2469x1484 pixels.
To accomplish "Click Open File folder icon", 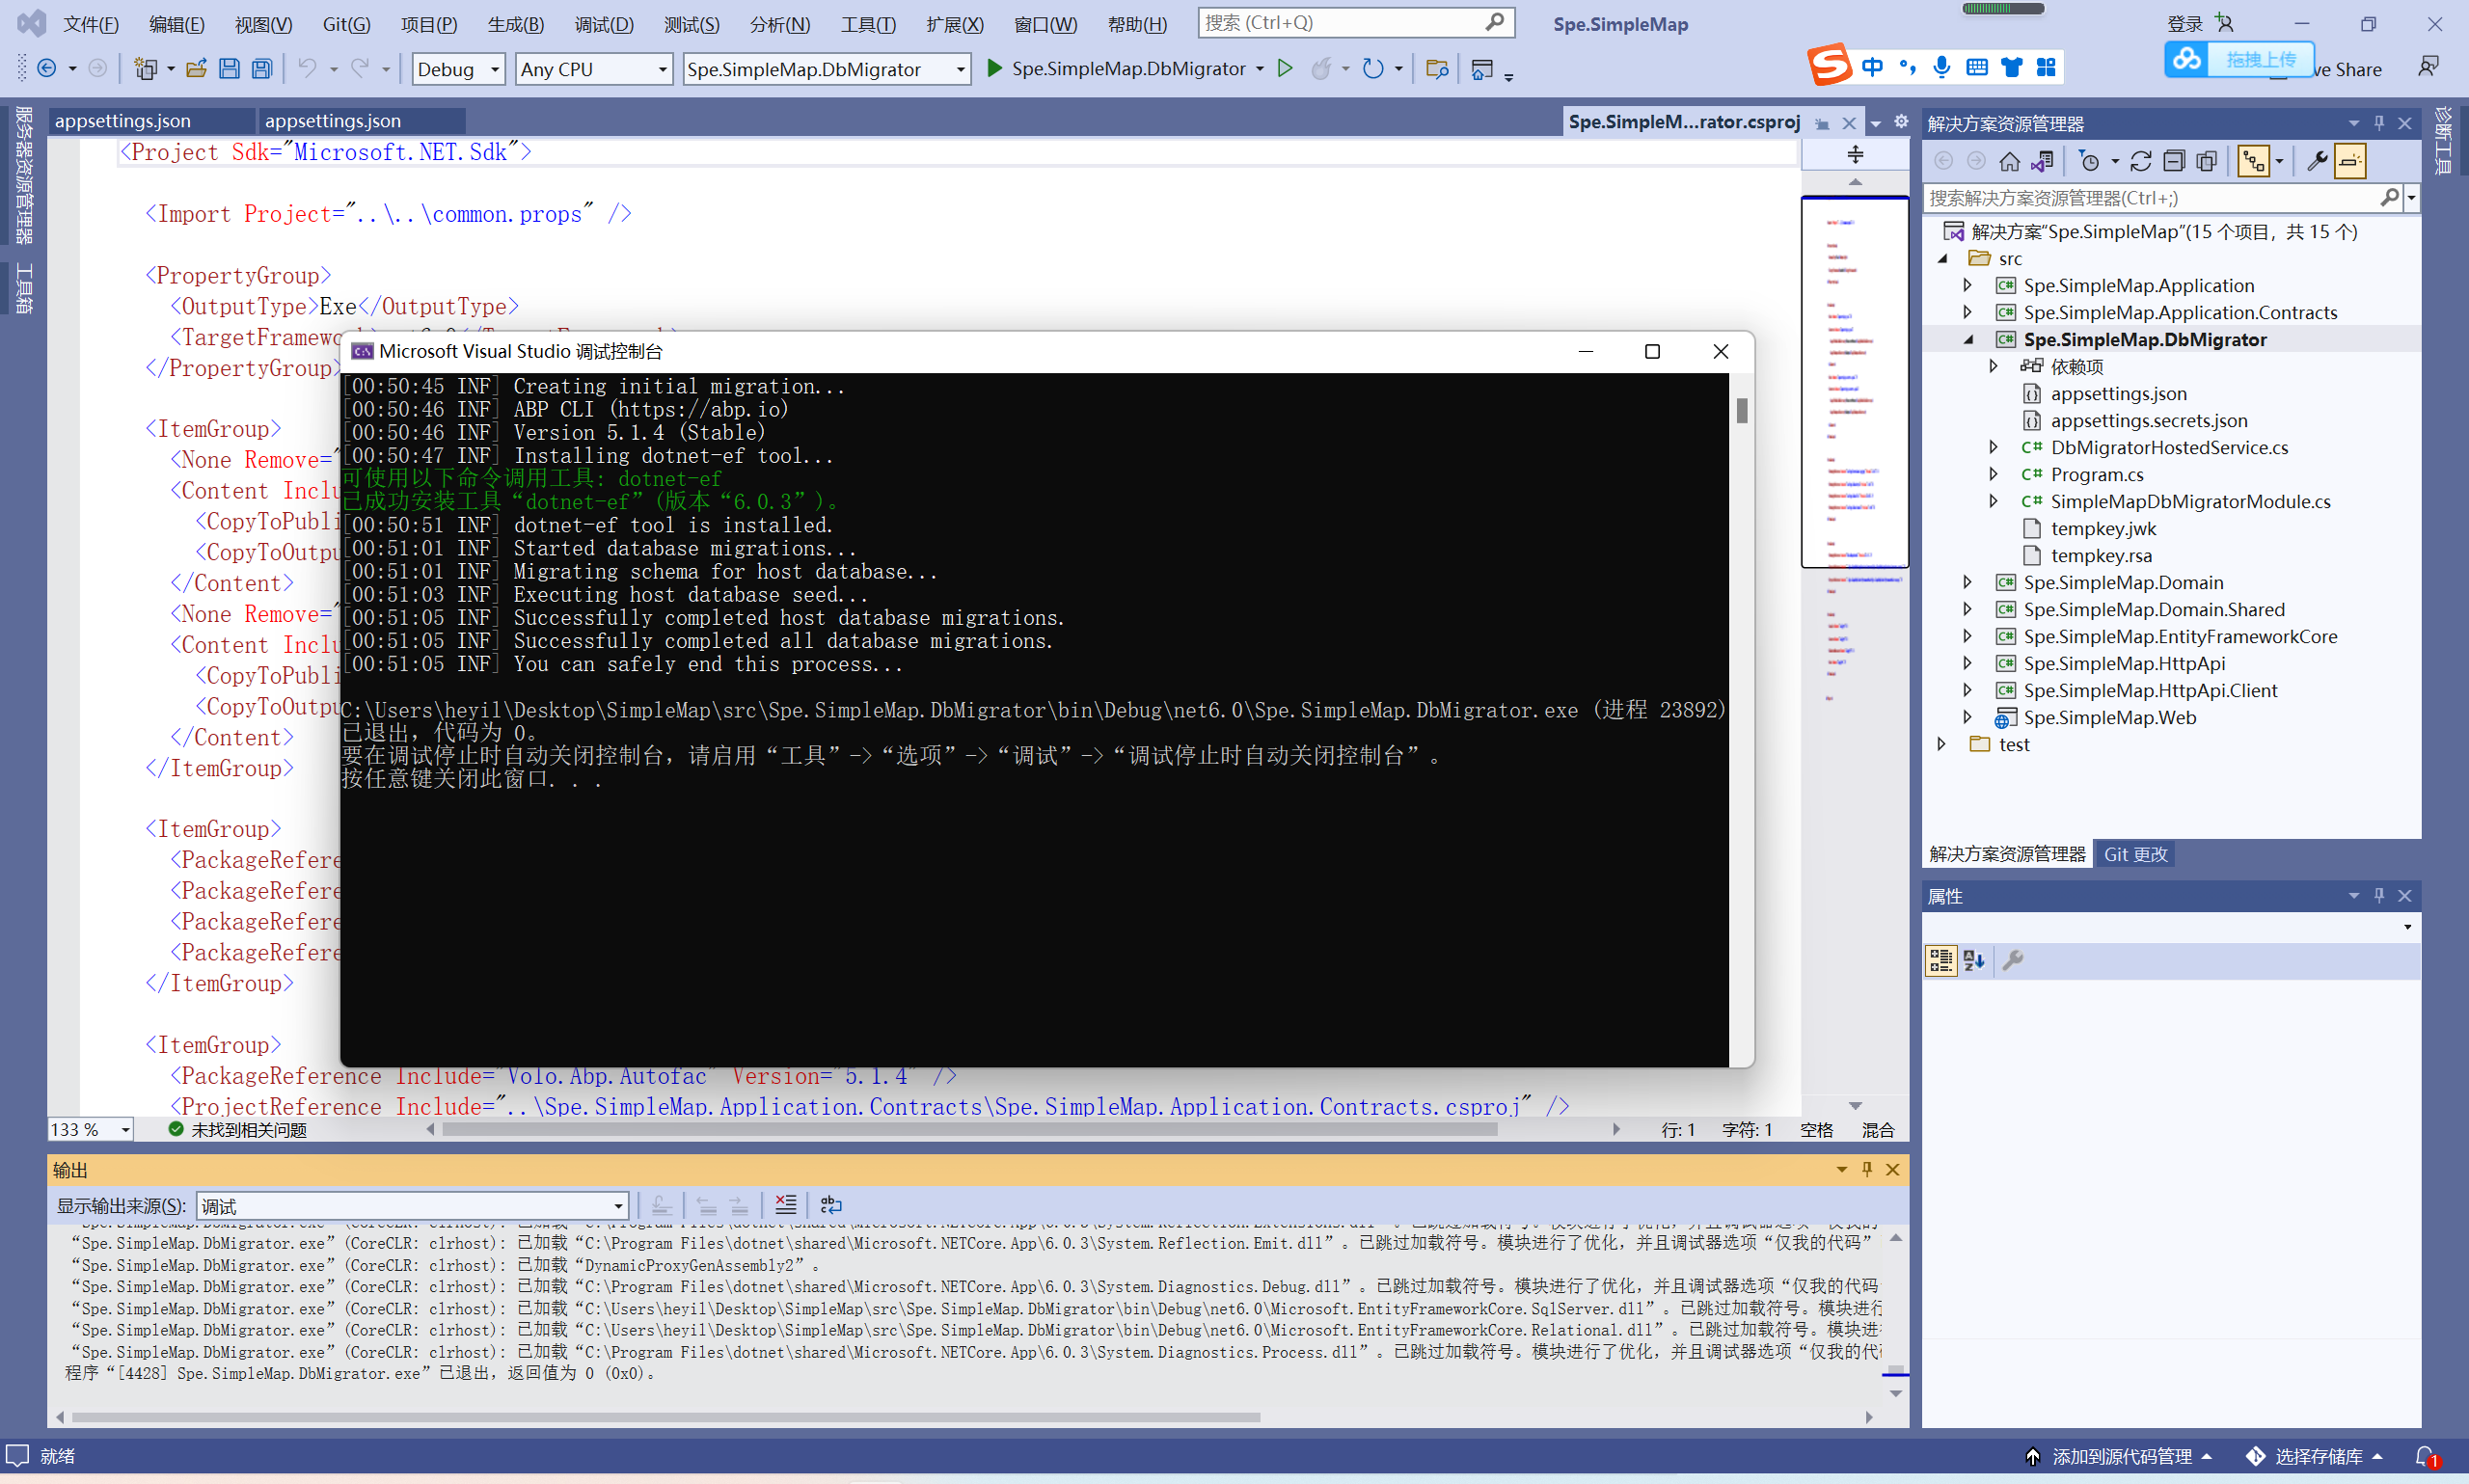I will click(197, 69).
